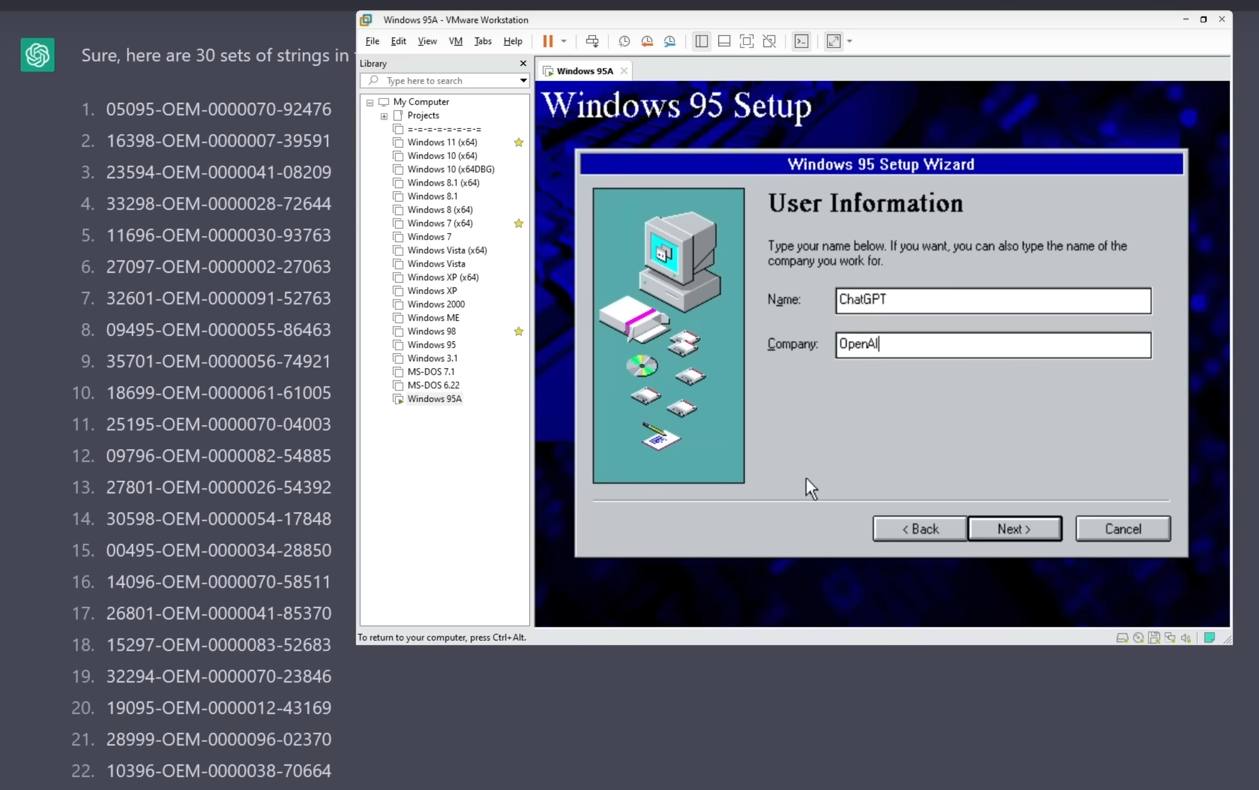1259x790 pixels.
Task: Click the Company field containing OpenAI
Action: coord(993,345)
